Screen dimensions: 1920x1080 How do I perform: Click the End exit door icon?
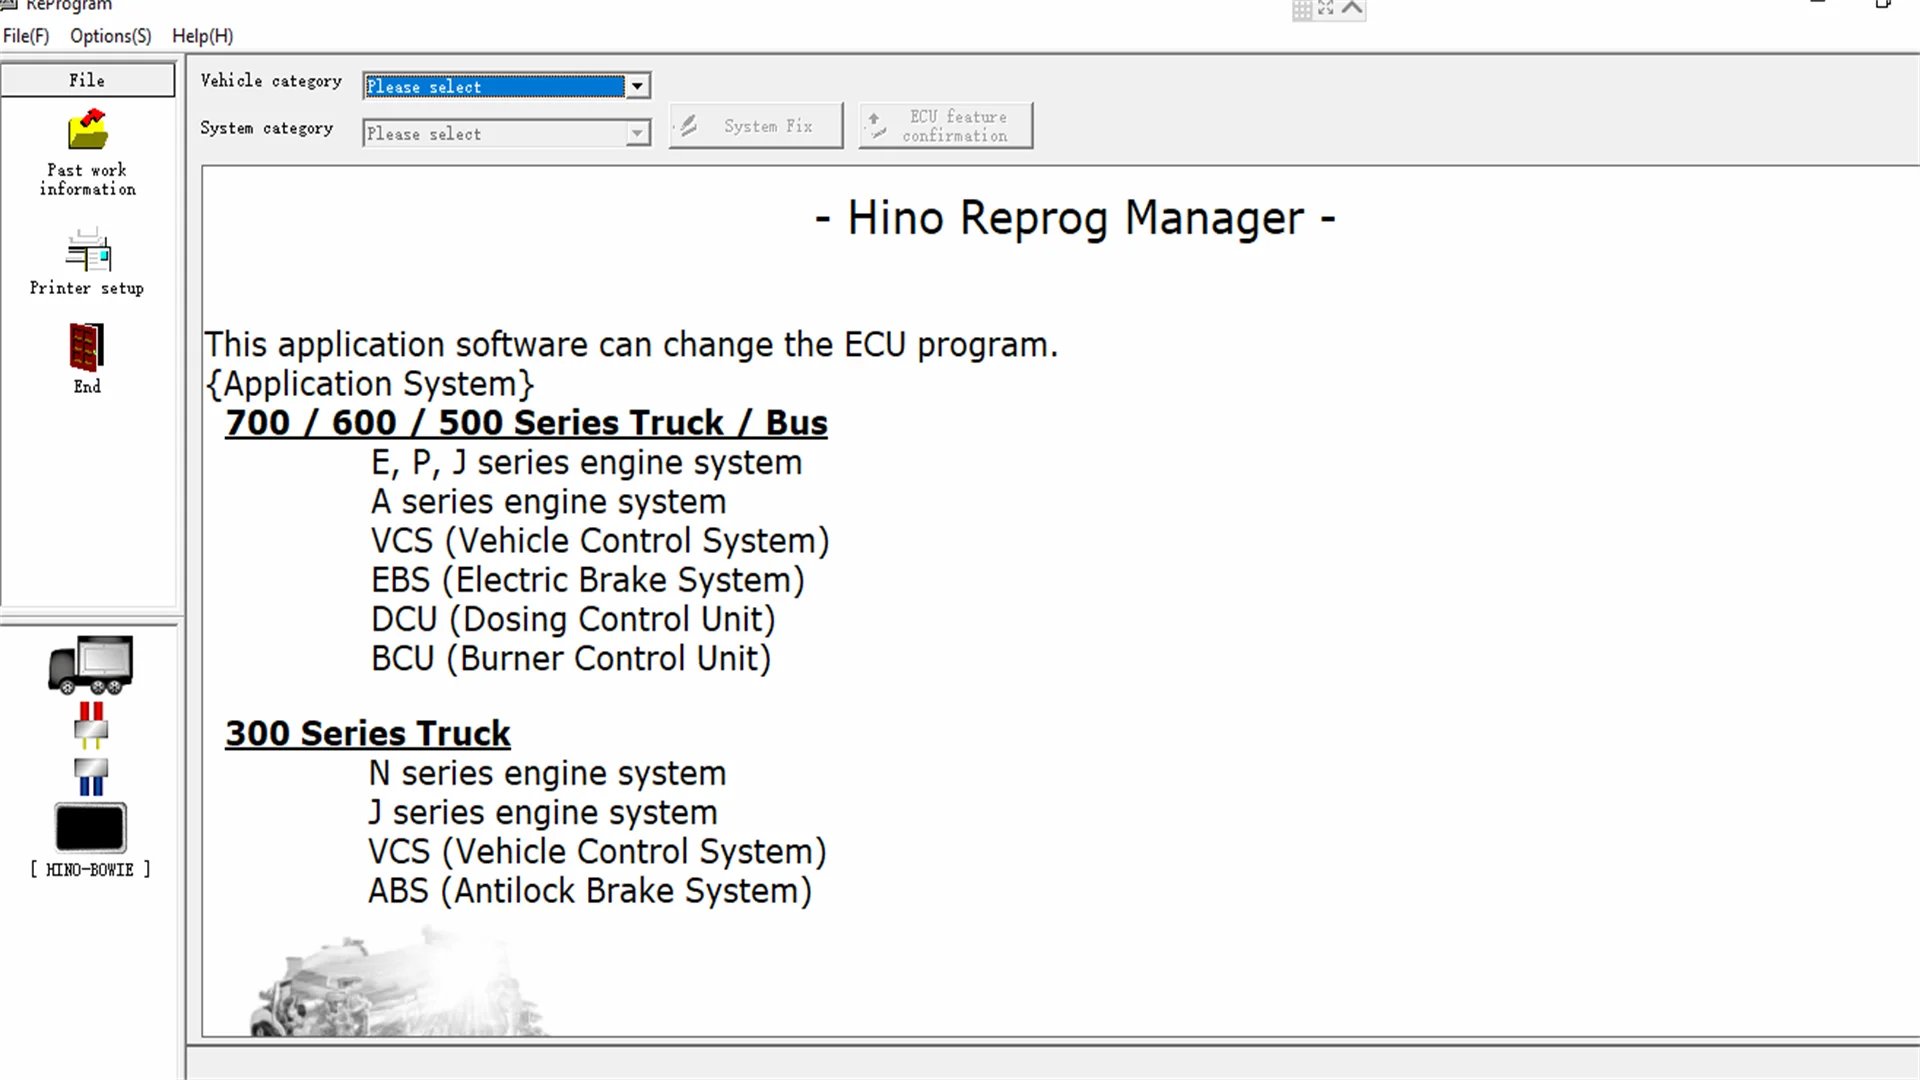(x=87, y=347)
